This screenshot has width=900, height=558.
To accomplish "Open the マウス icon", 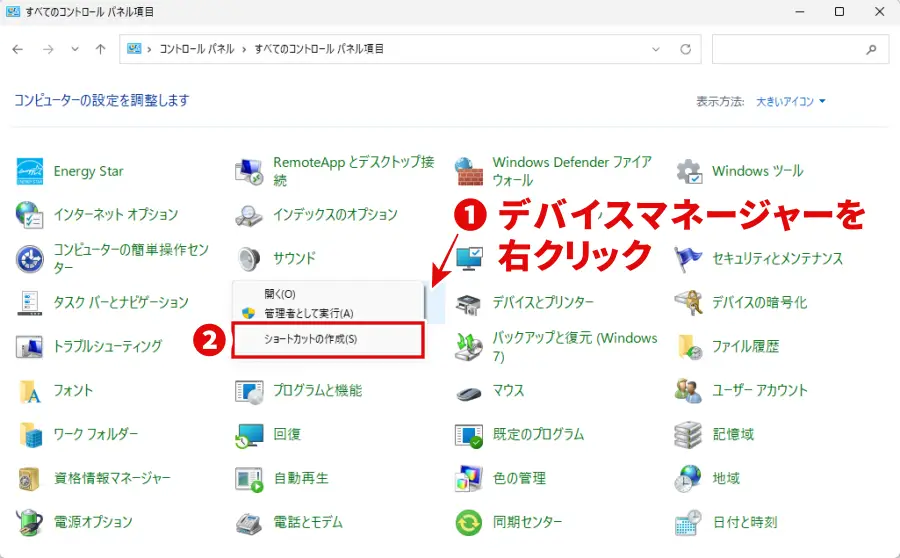I will [x=469, y=392].
